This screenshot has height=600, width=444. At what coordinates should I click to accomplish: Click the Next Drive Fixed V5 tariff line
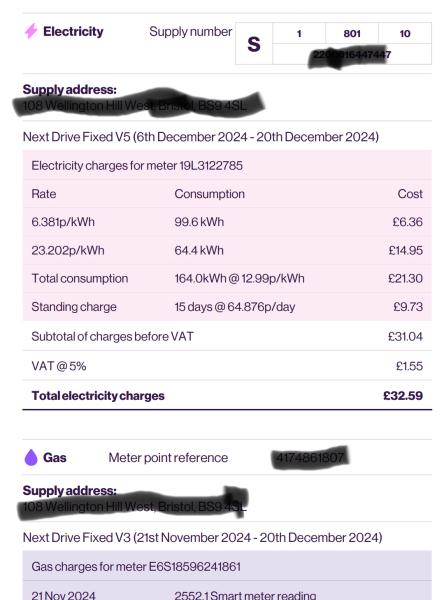click(x=201, y=137)
